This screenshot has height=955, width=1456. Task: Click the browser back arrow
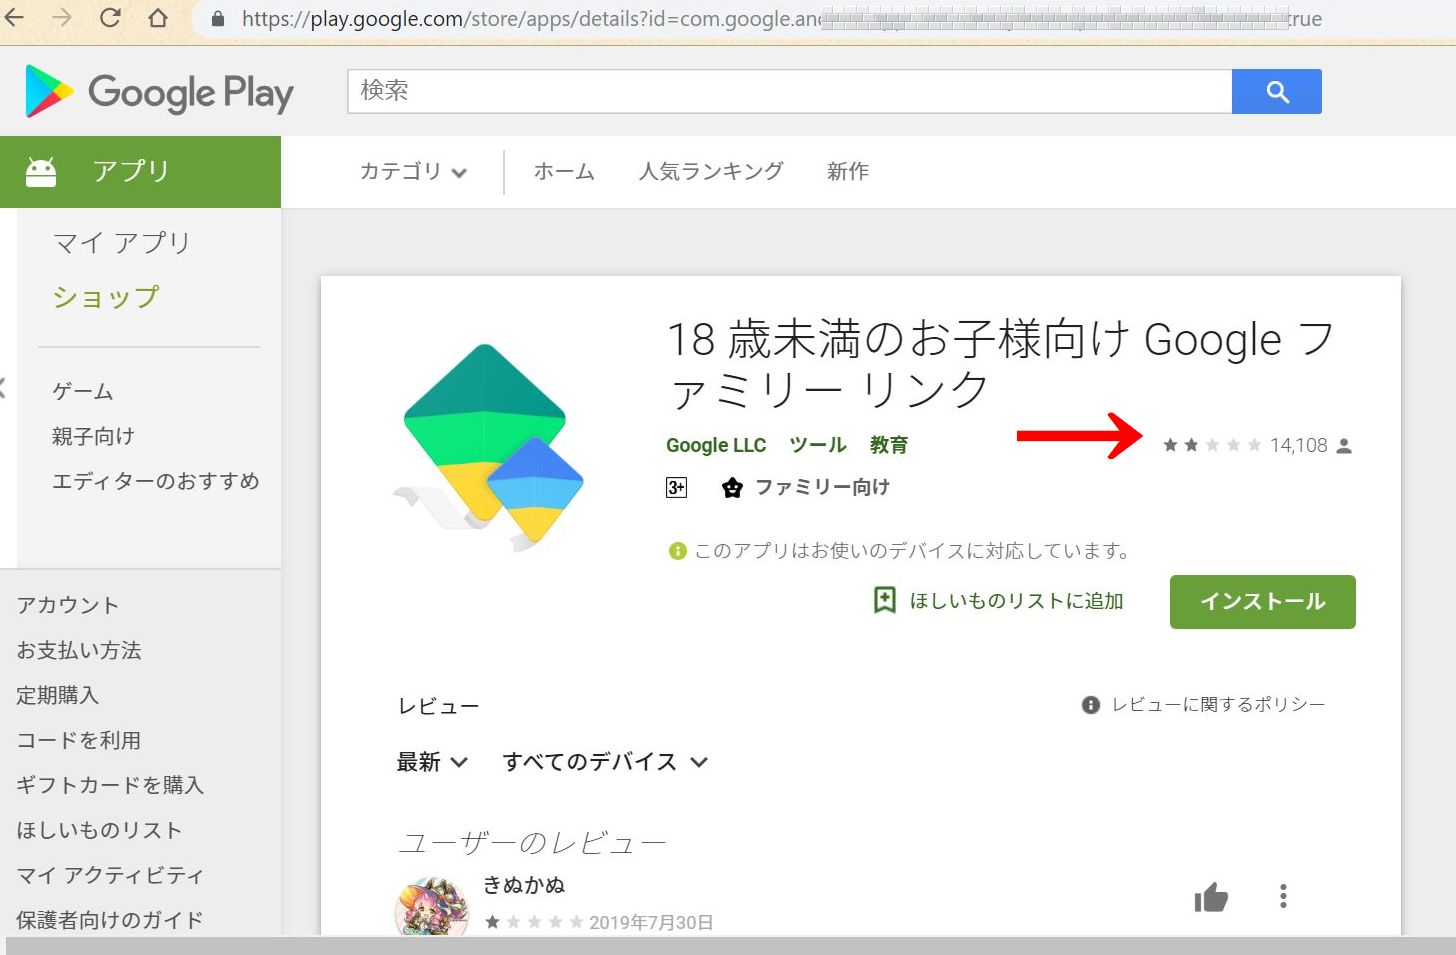coord(14,18)
